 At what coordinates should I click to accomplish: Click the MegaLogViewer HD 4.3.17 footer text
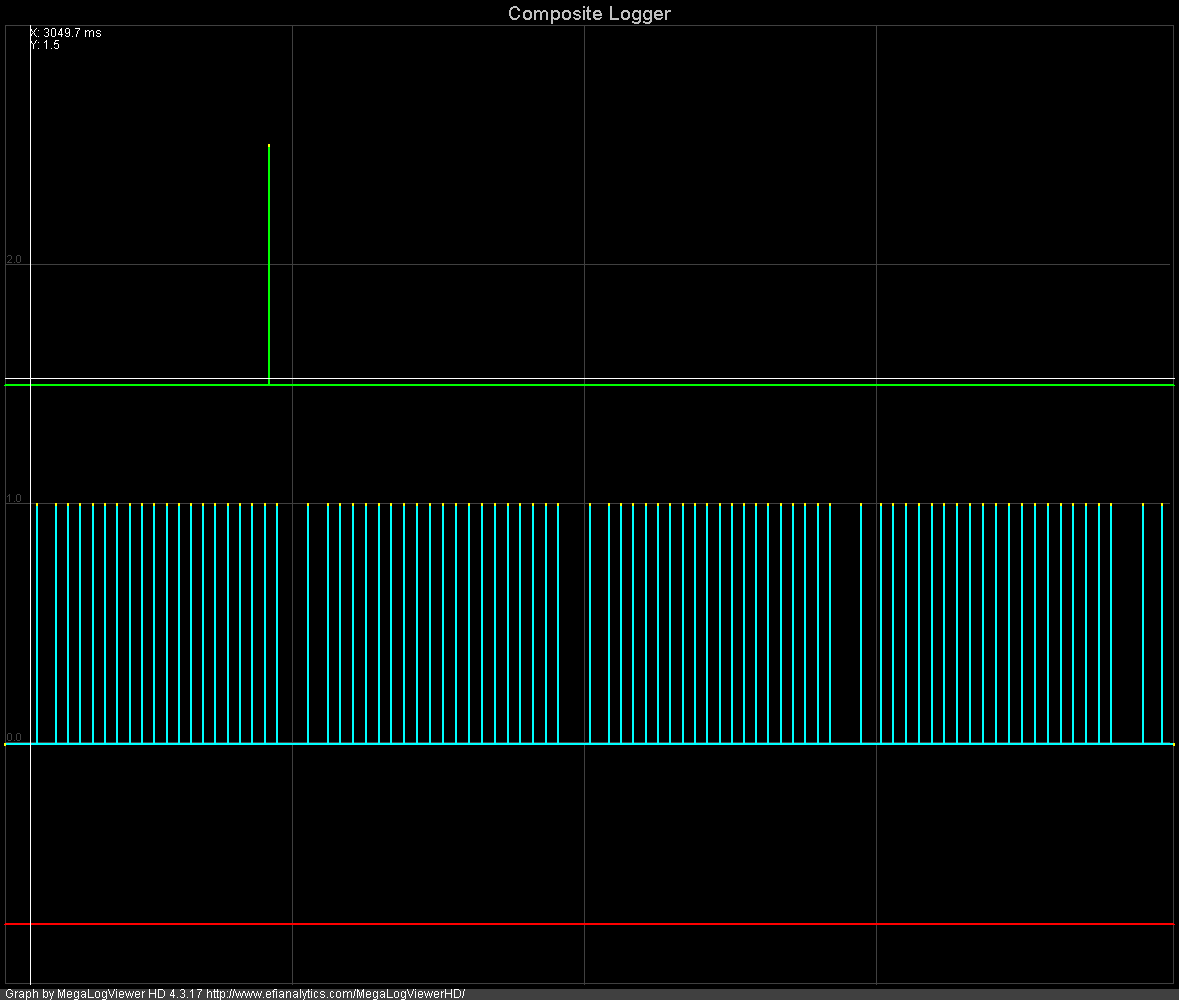click(130, 994)
